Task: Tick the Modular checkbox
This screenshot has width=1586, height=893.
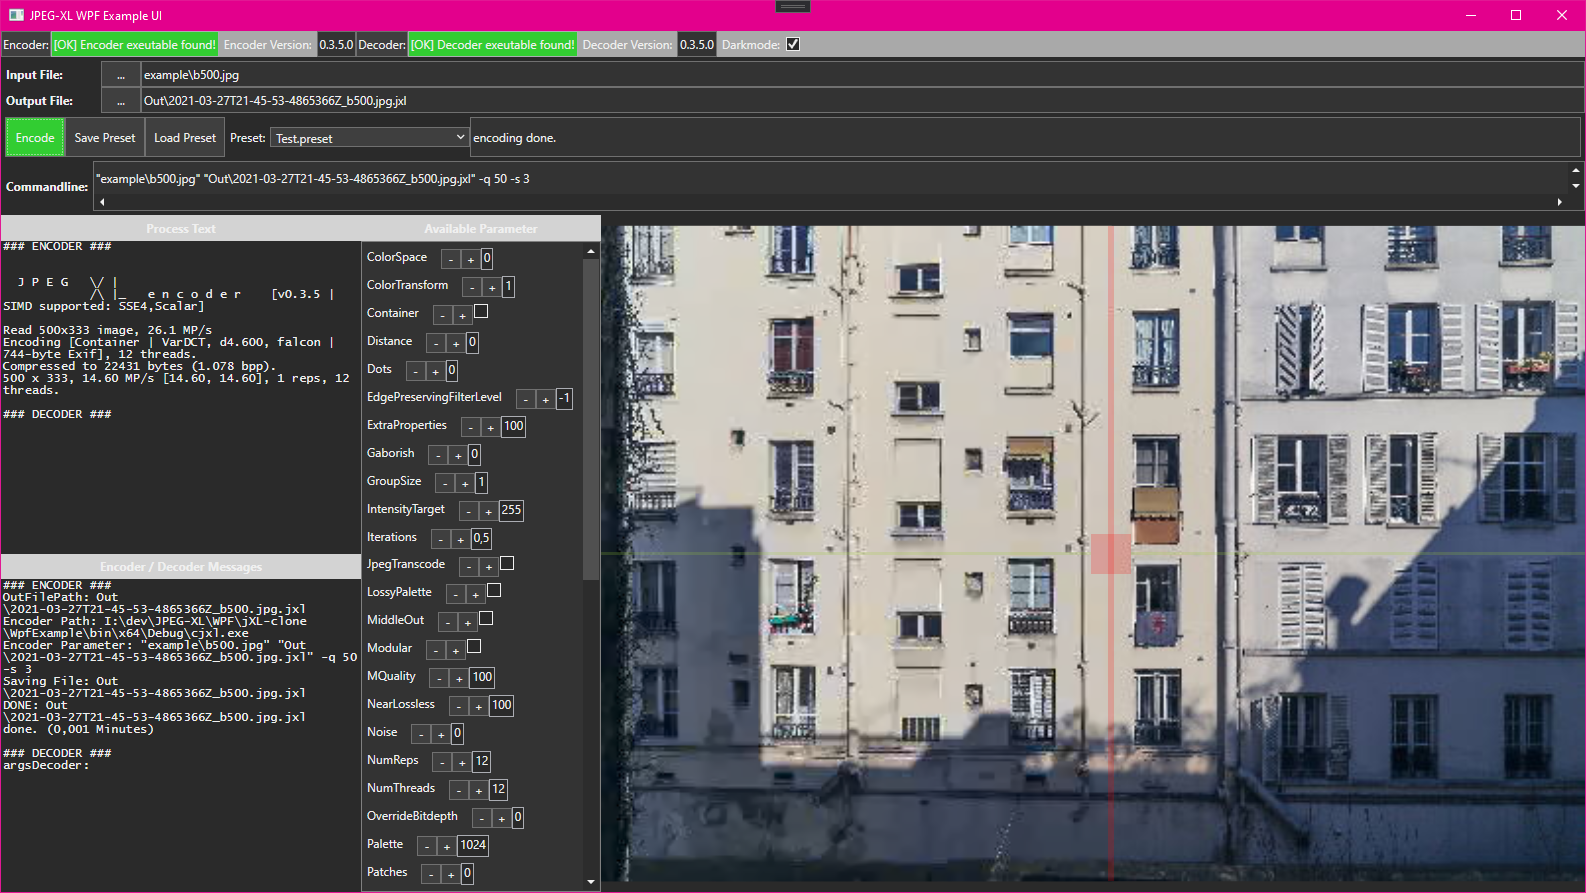Action: pyautogui.click(x=474, y=647)
